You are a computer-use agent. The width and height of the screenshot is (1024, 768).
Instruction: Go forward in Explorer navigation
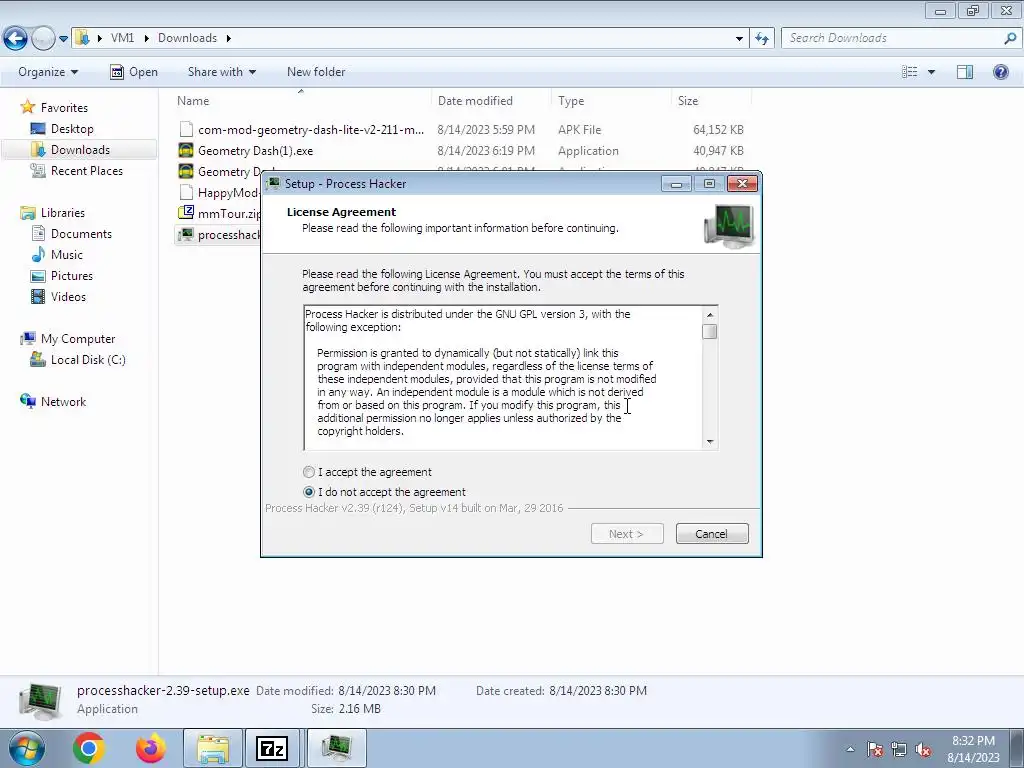pyautogui.click(x=43, y=39)
